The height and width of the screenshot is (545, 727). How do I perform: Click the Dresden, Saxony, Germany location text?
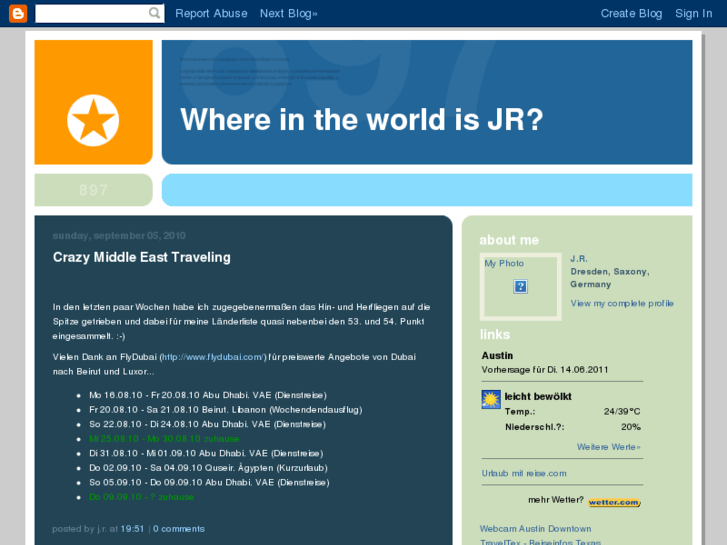(x=609, y=278)
